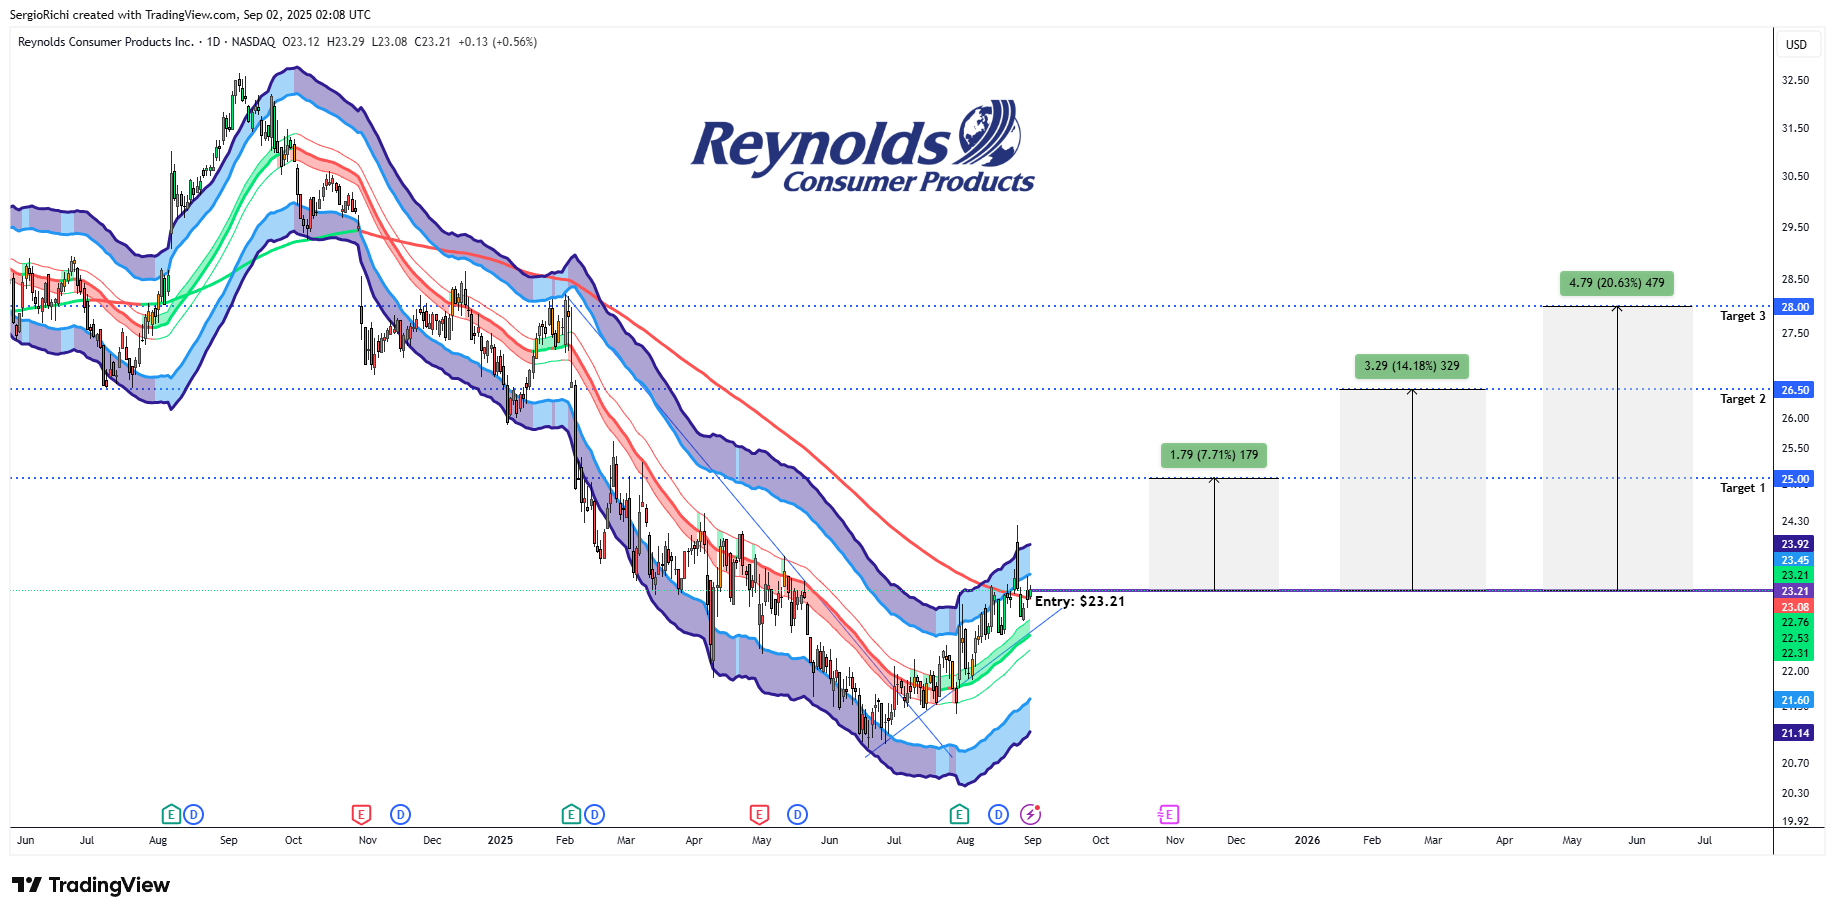
Task: Click the 25.00 price label on axis
Action: [x=1795, y=479]
